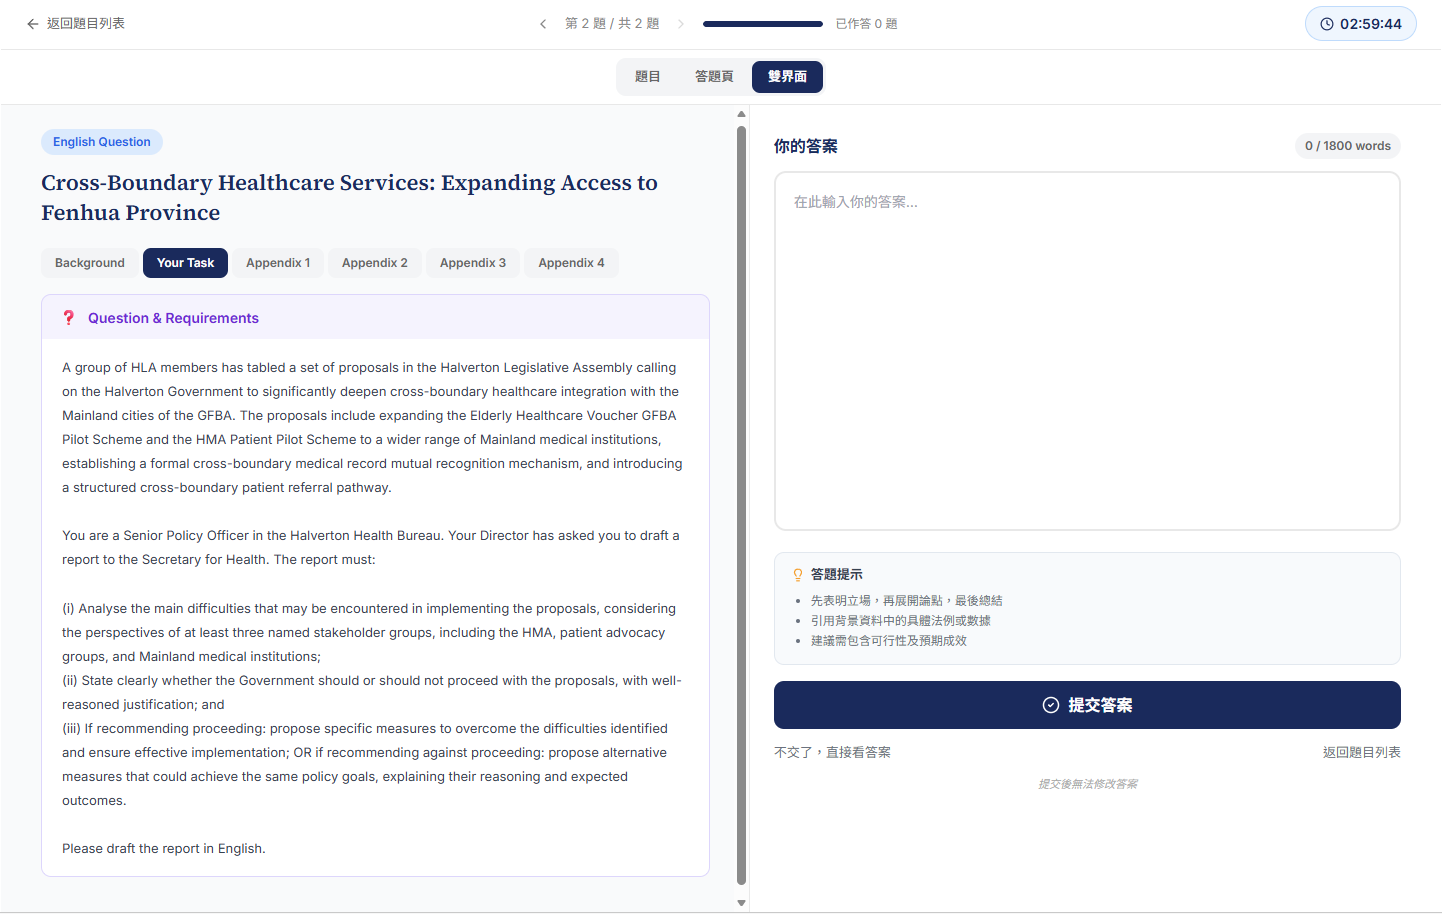The height and width of the screenshot is (916, 1442).
Task: Click the hint 建議需包含可行性及預期成效
Action: [x=889, y=641]
